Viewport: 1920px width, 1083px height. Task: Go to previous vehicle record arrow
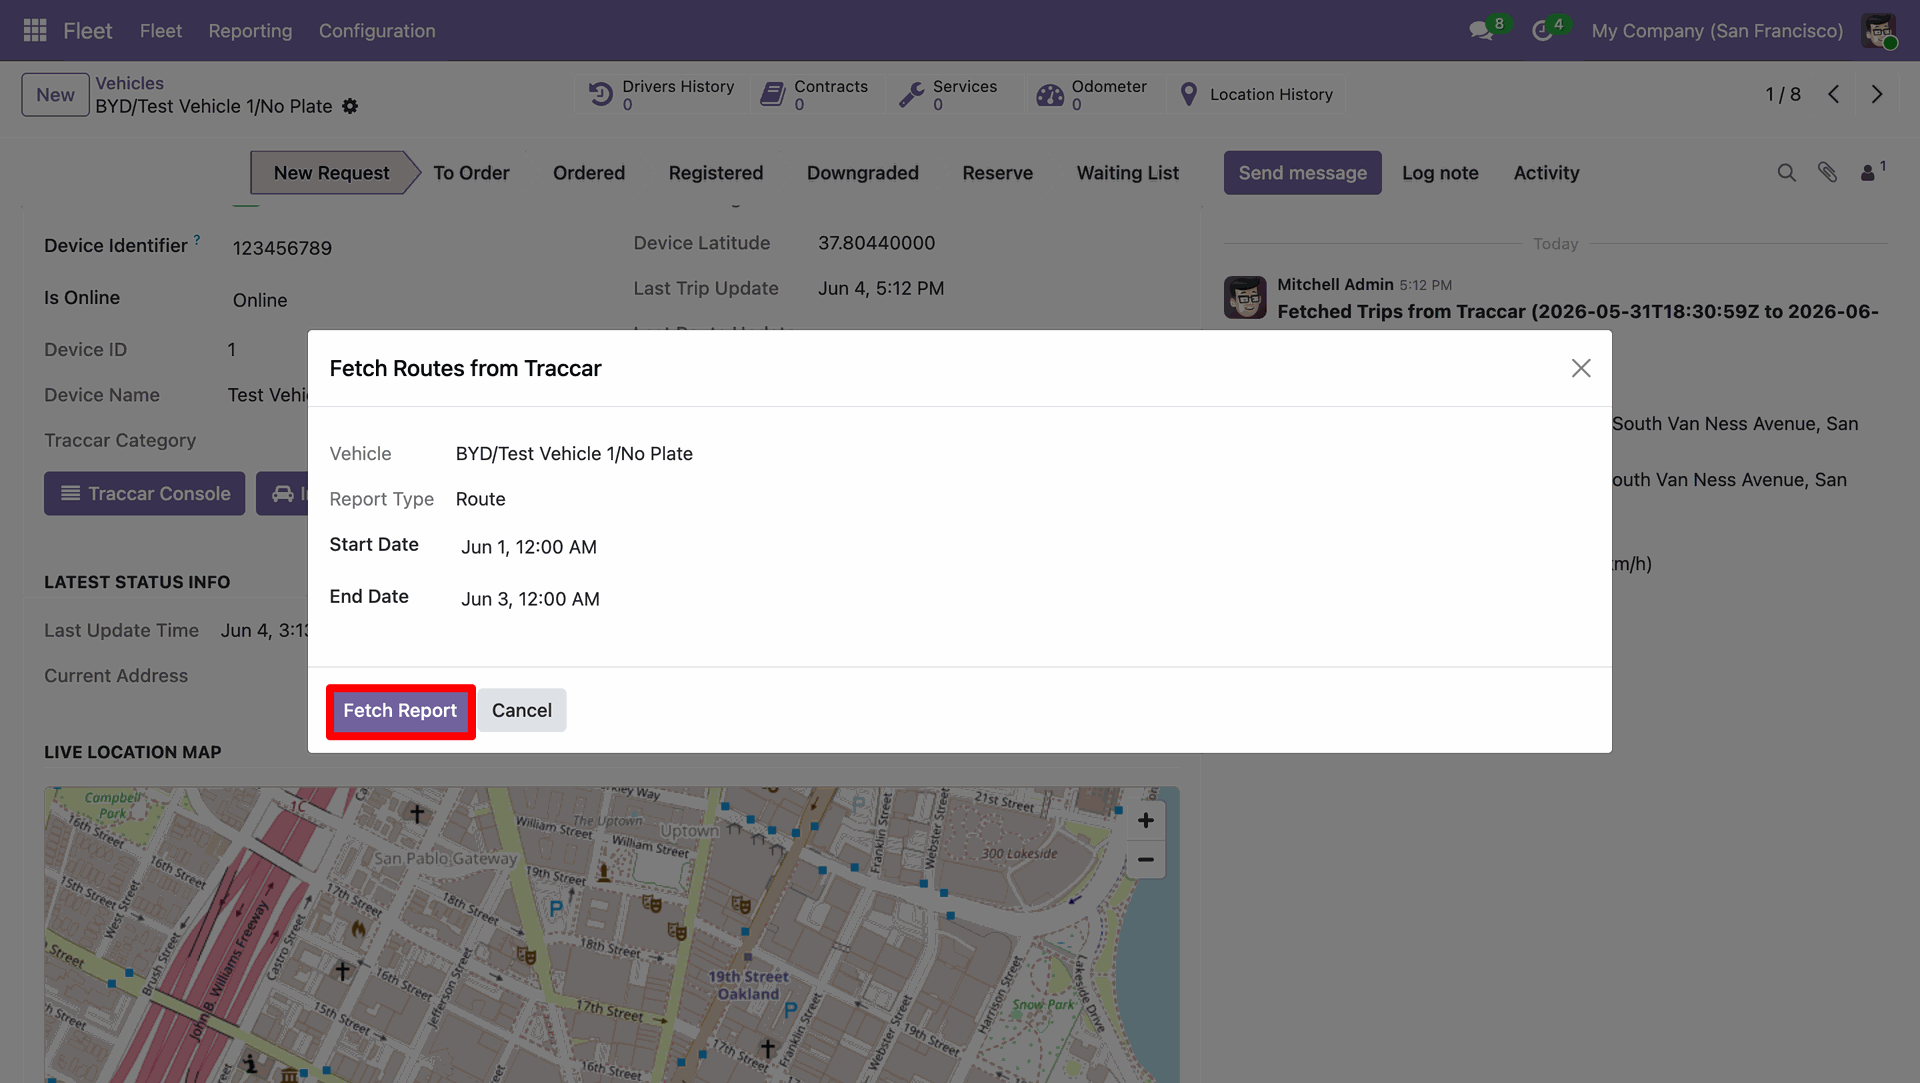tap(1834, 94)
